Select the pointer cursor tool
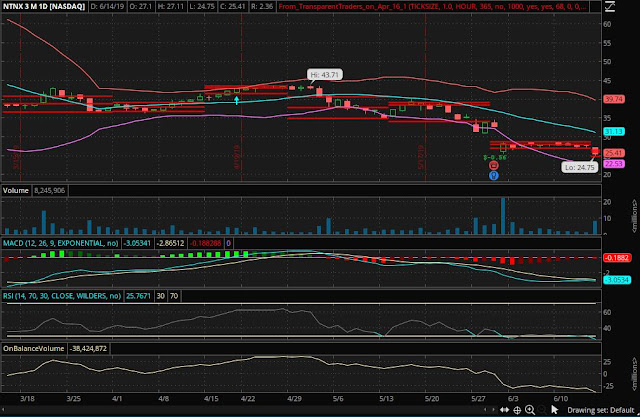The image size is (640, 417). pyautogui.click(x=554, y=410)
